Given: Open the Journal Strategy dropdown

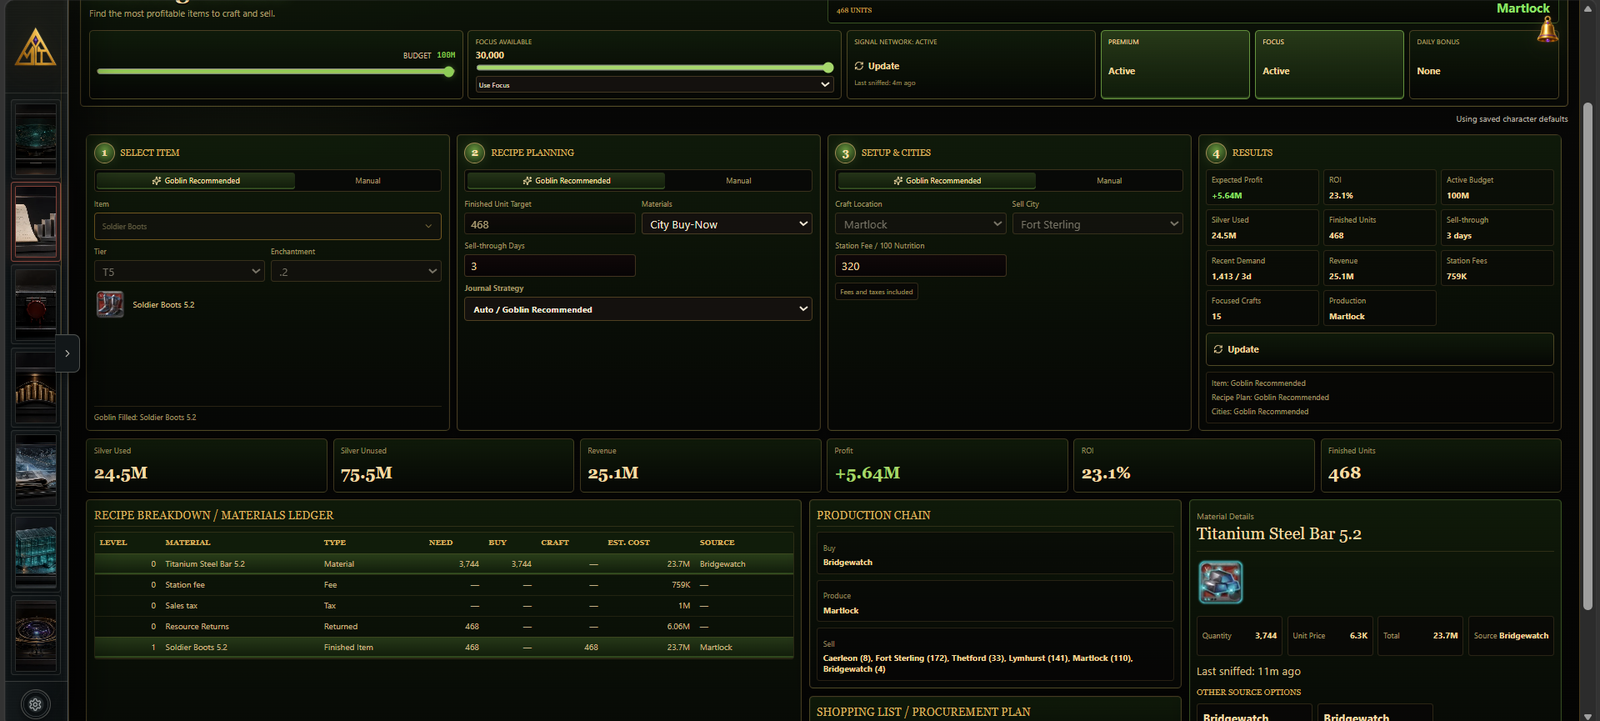Looking at the screenshot, I should tap(638, 309).
